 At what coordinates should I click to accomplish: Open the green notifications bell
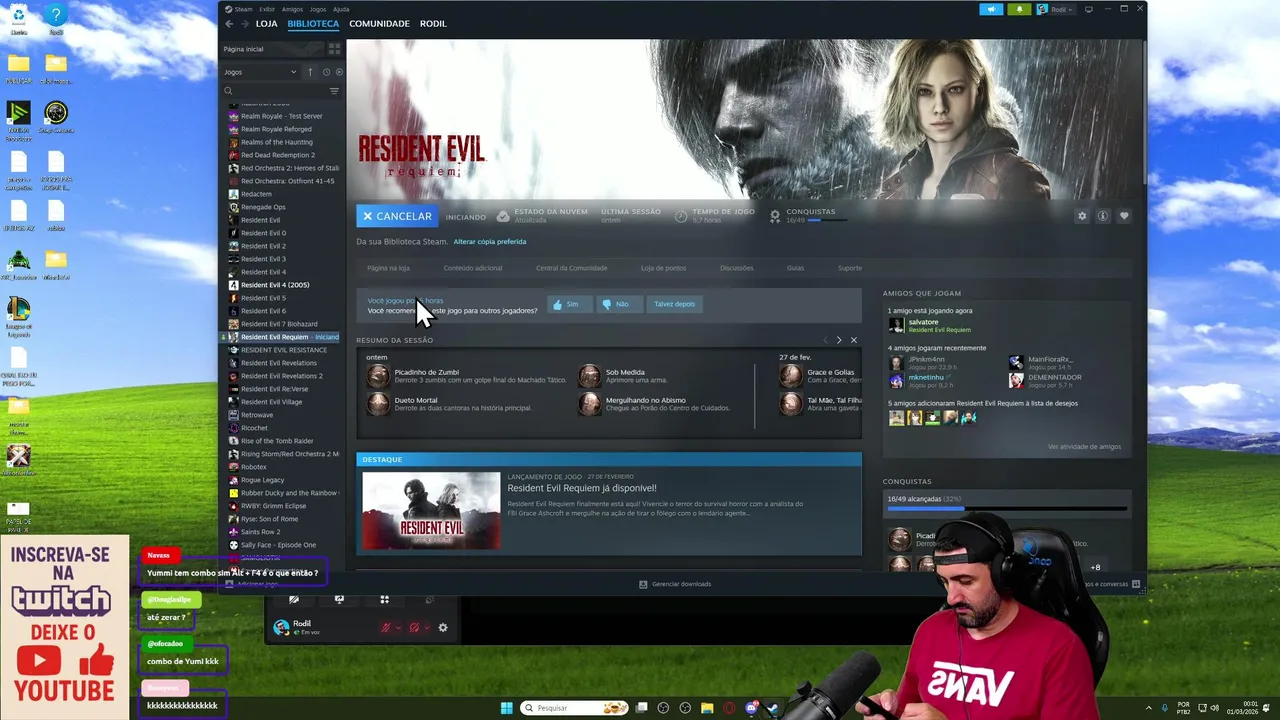click(x=1019, y=9)
